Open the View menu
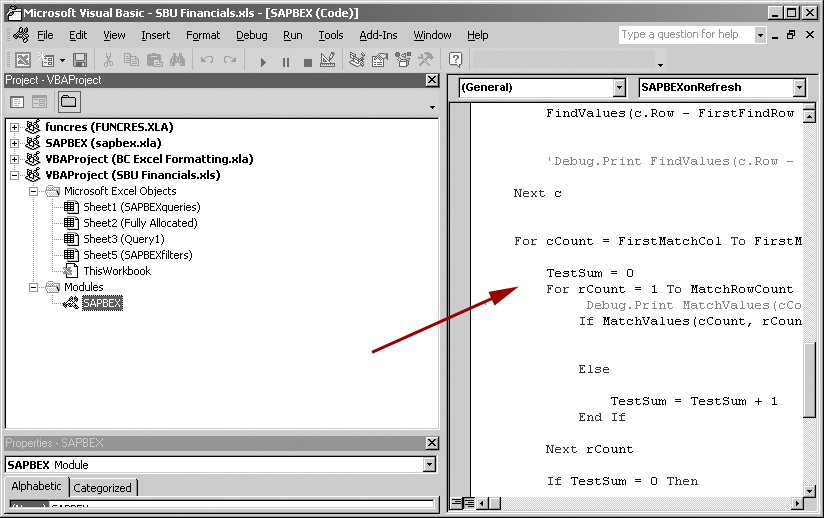 [x=114, y=35]
